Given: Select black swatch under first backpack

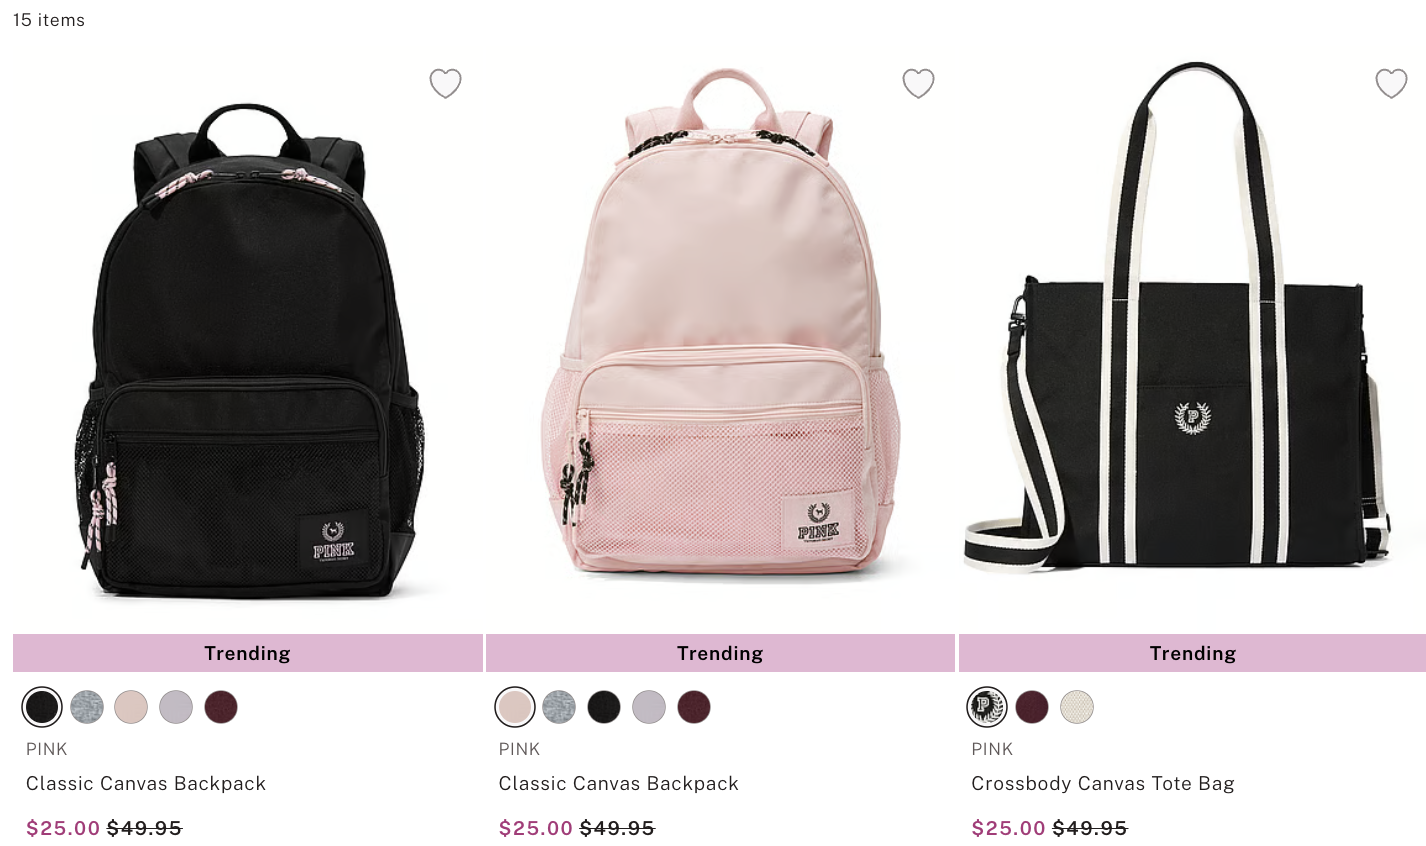Looking at the screenshot, I should pyautogui.click(x=42, y=707).
